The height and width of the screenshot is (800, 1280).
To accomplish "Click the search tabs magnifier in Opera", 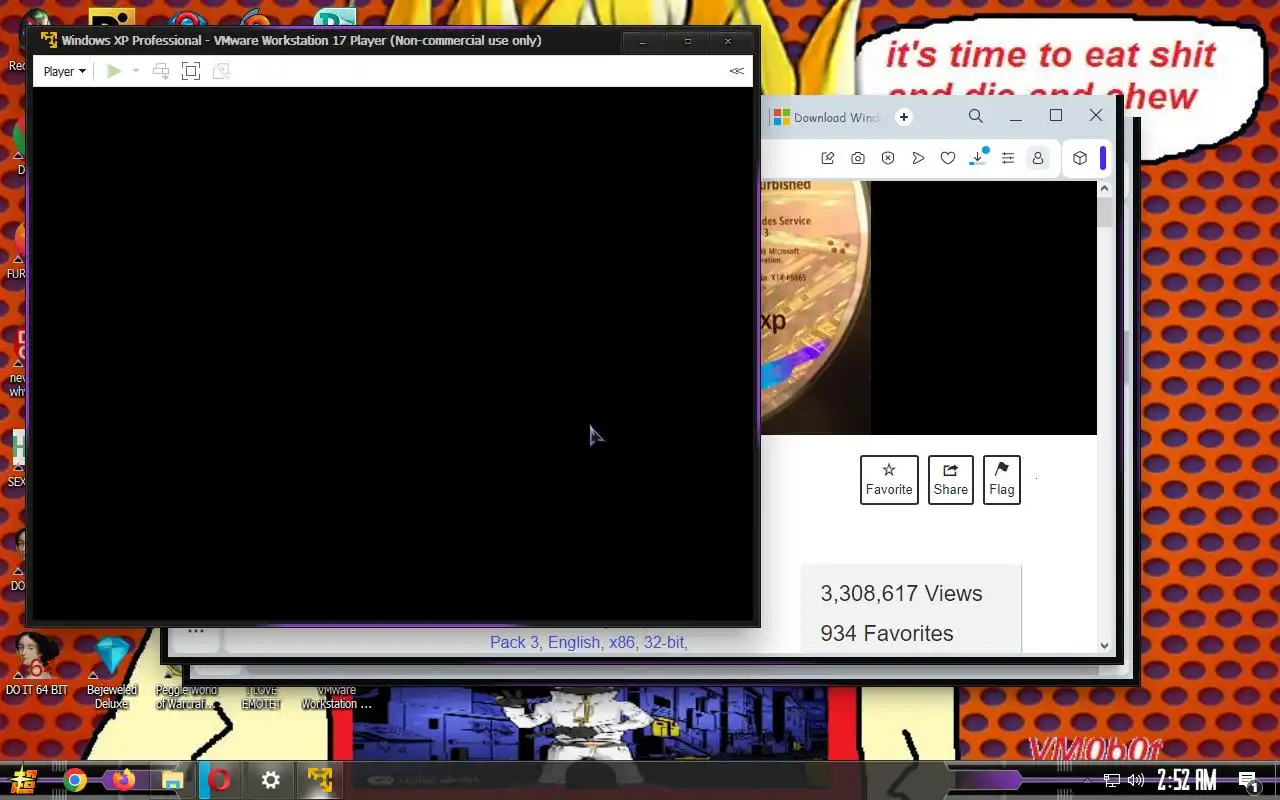I will tap(976, 116).
